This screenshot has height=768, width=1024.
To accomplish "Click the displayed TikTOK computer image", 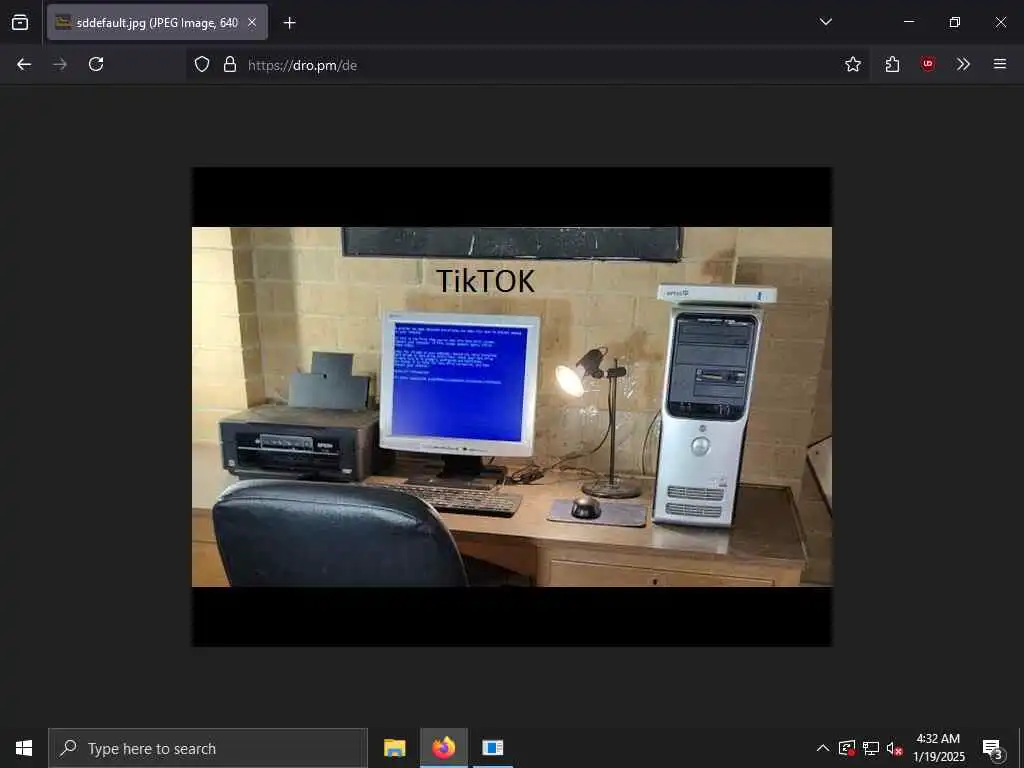I will coord(512,407).
